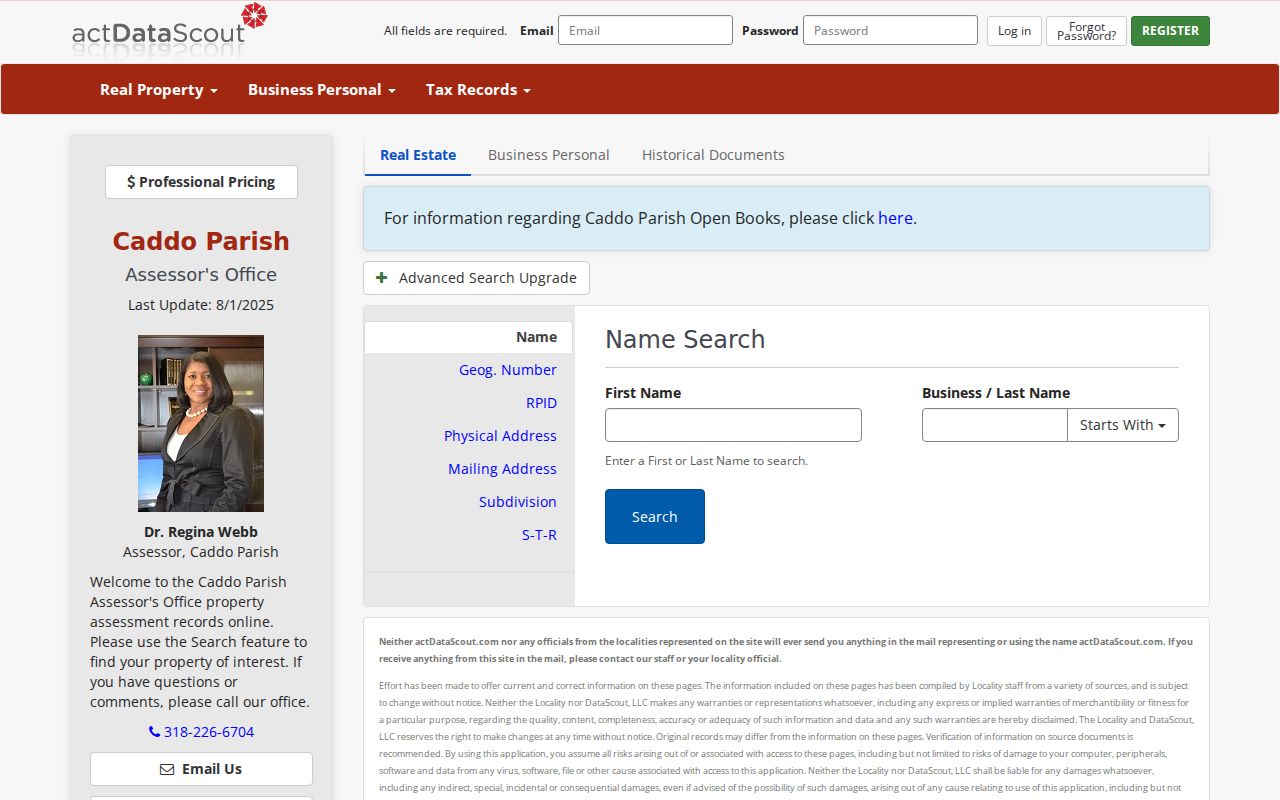The height and width of the screenshot is (800, 1280).
Task: Choose Subdivision search option
Action: 518,502
